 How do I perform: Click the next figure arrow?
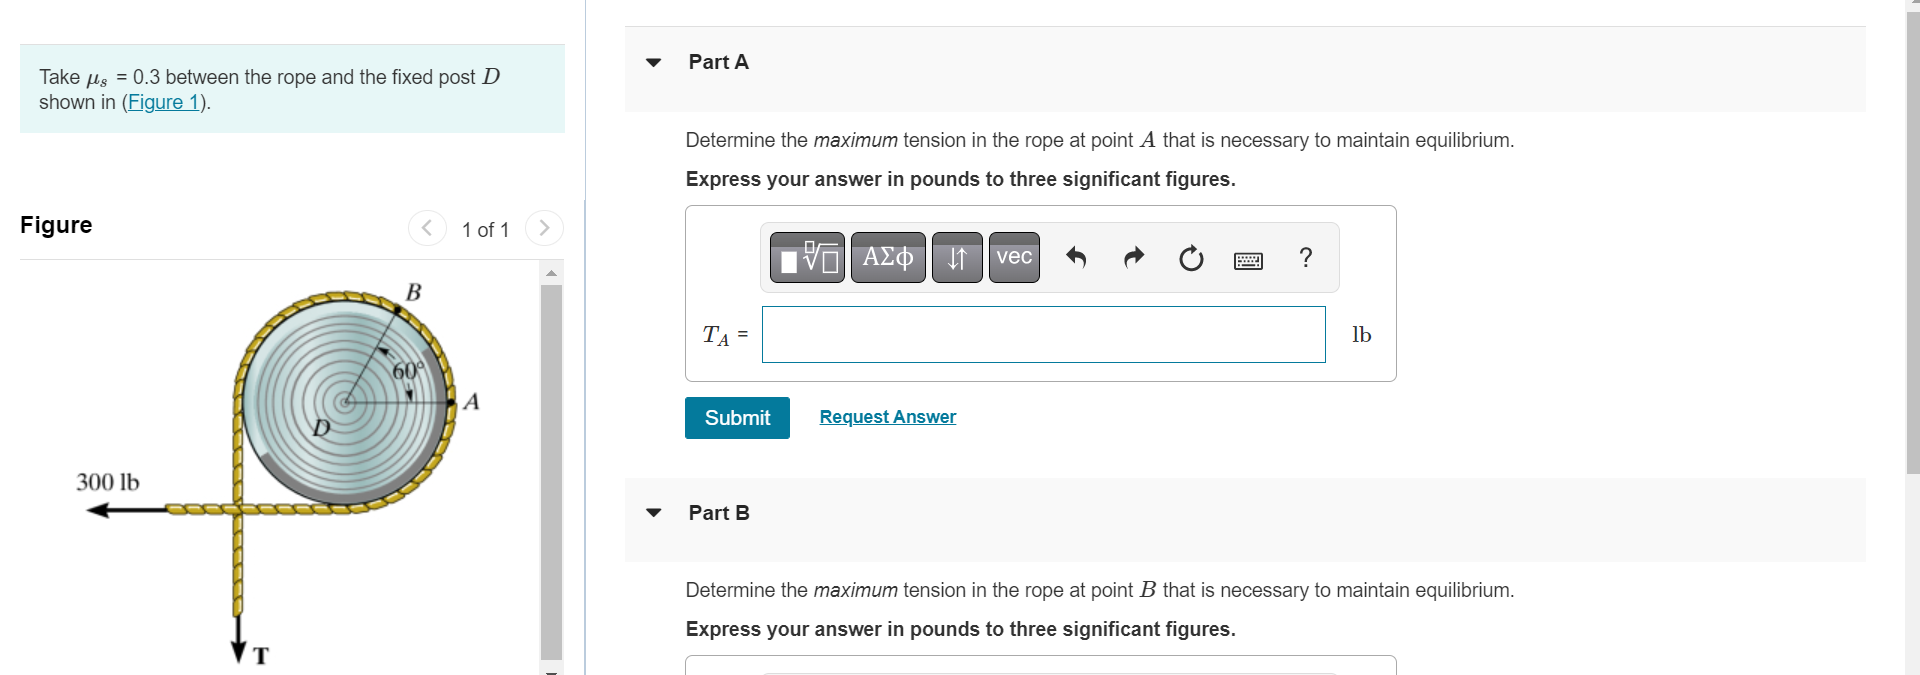[x=543, y=228]
